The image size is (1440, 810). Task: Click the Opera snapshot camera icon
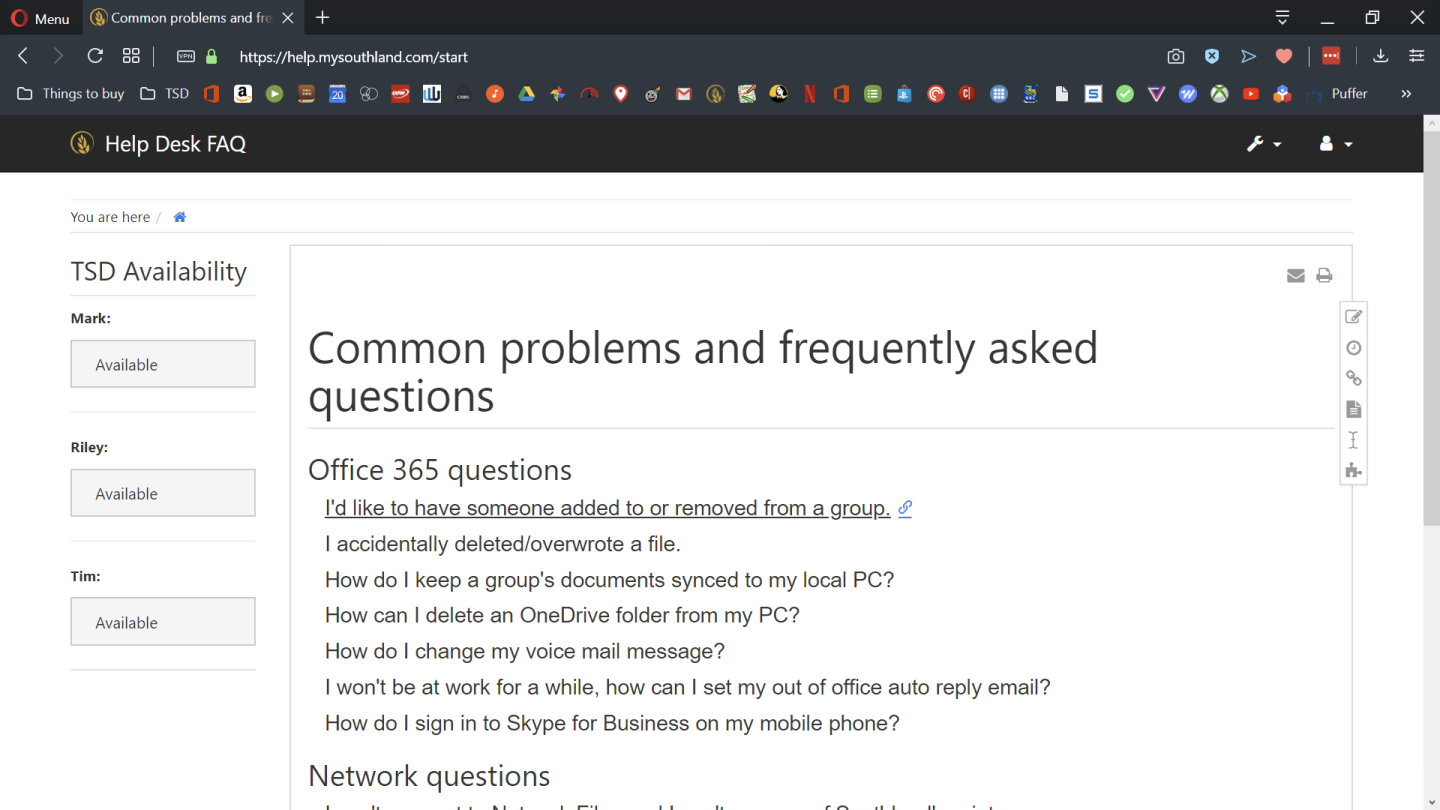click(x=1176, y=57)
